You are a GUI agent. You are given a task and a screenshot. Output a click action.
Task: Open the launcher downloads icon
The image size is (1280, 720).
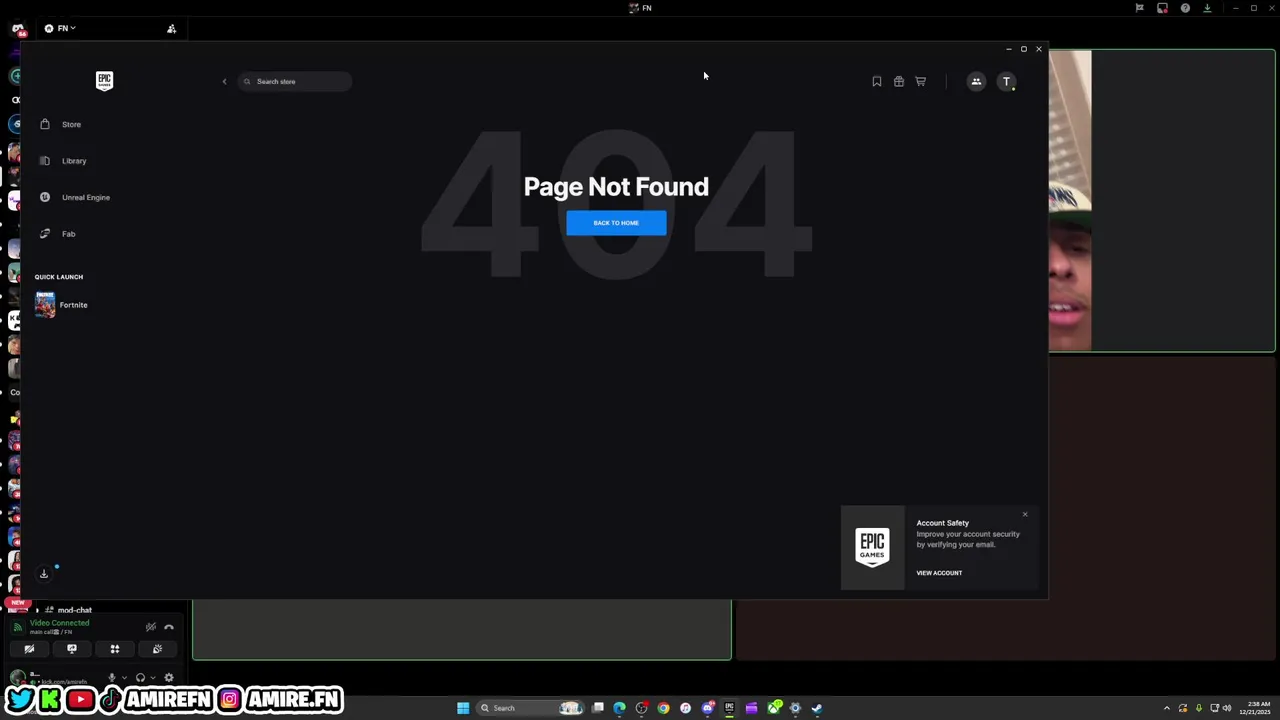[44, 574]
